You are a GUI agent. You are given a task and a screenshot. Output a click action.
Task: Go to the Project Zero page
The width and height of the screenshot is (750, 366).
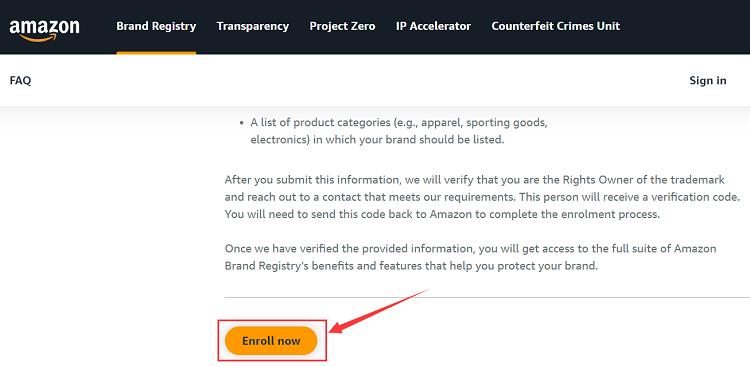click(x=342, y=26)
